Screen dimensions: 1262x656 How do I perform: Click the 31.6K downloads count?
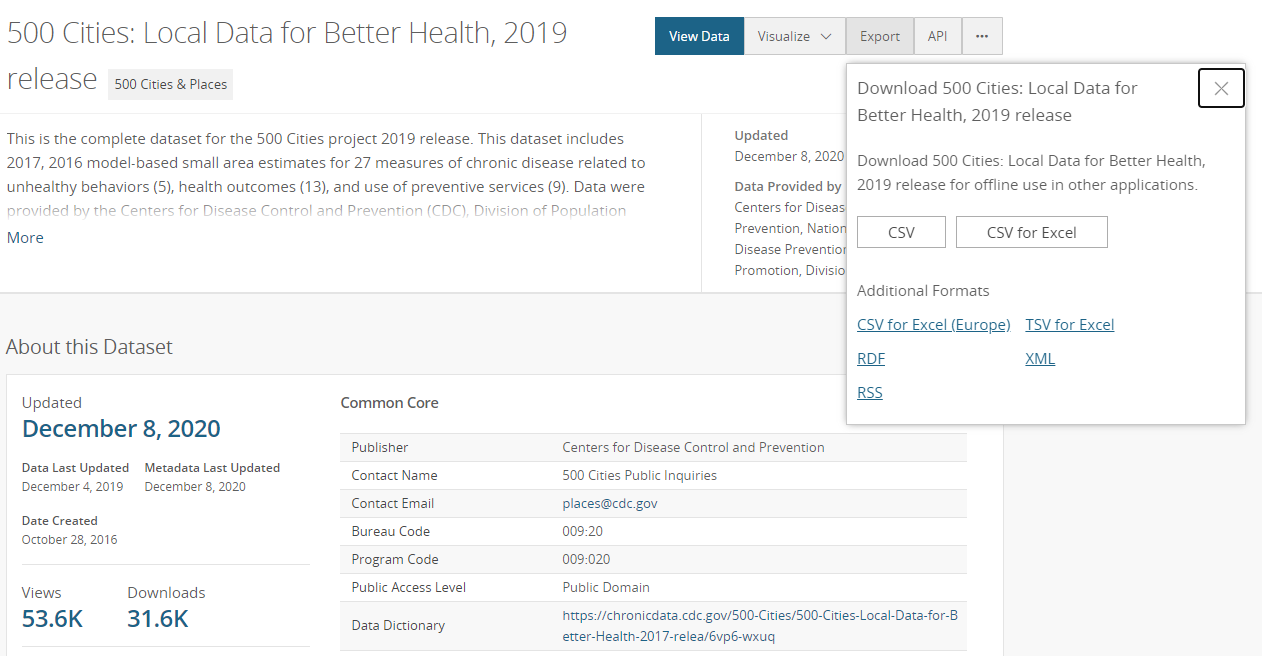pyautogui.click(x=158, y=619)
